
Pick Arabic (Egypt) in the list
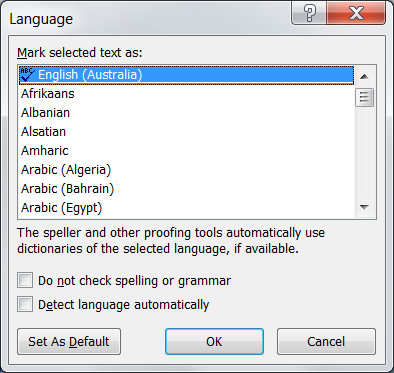186,208
